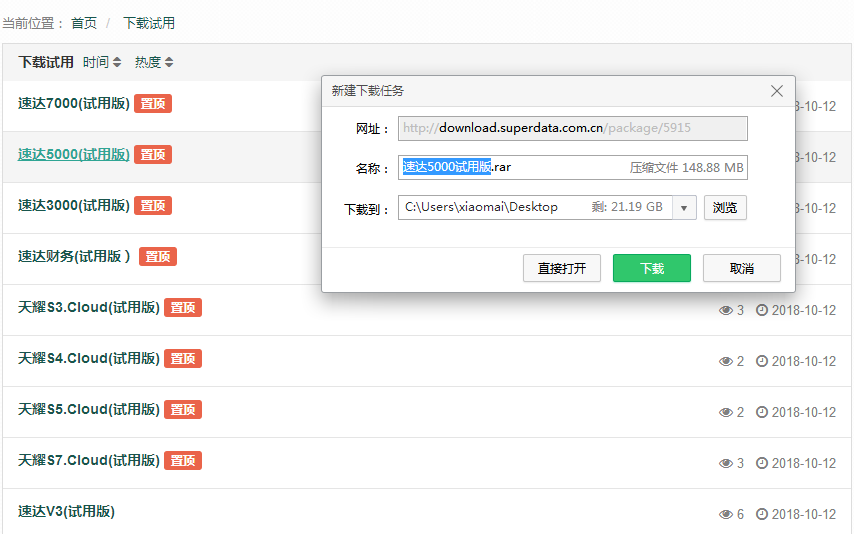Open the 速达7000(试用版) link
854x534 pixels.
pyautogui.click(x=74, y=103)
